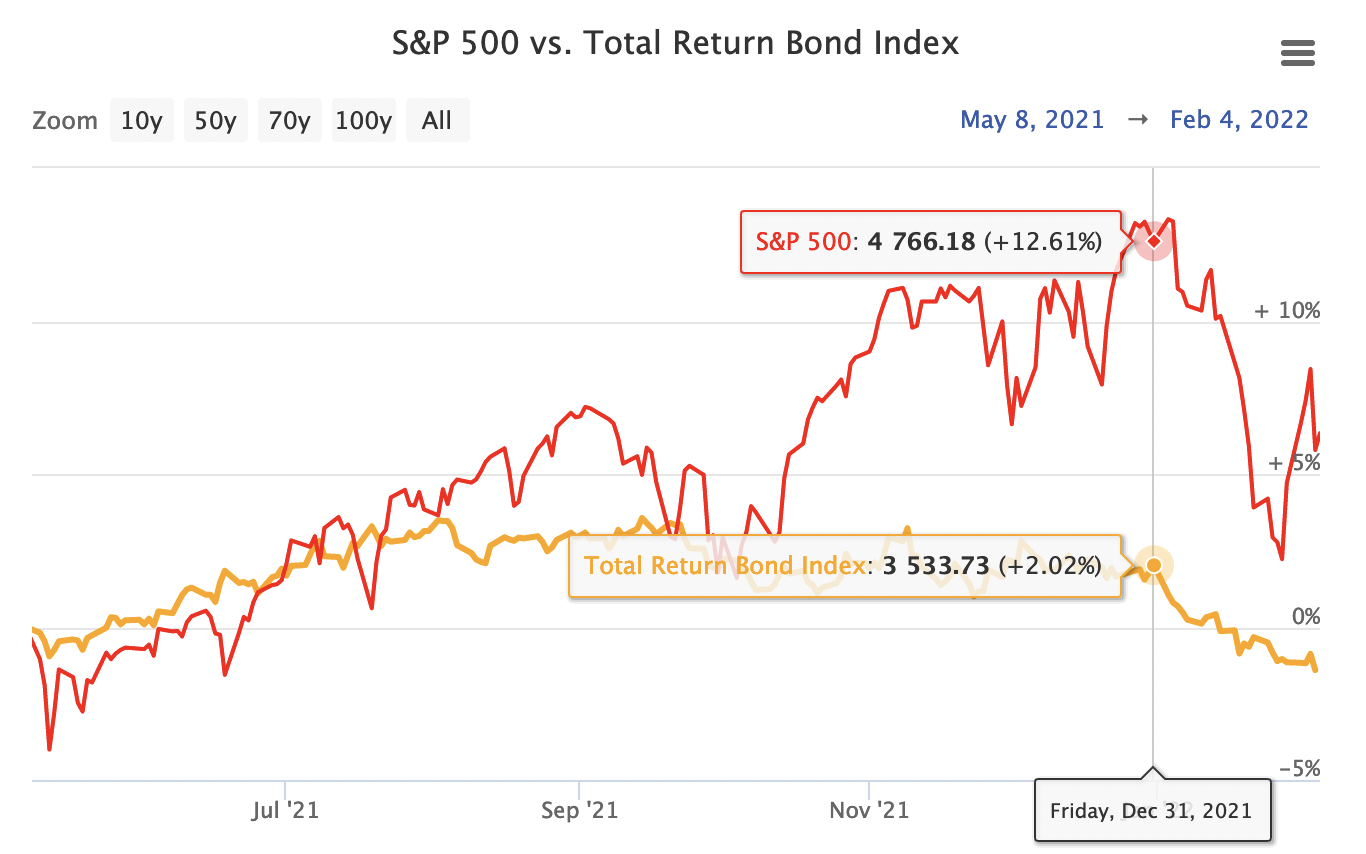Edit the May 8, 2021 start date
The image size is (1366, 854).
(x=1032, y=120)
